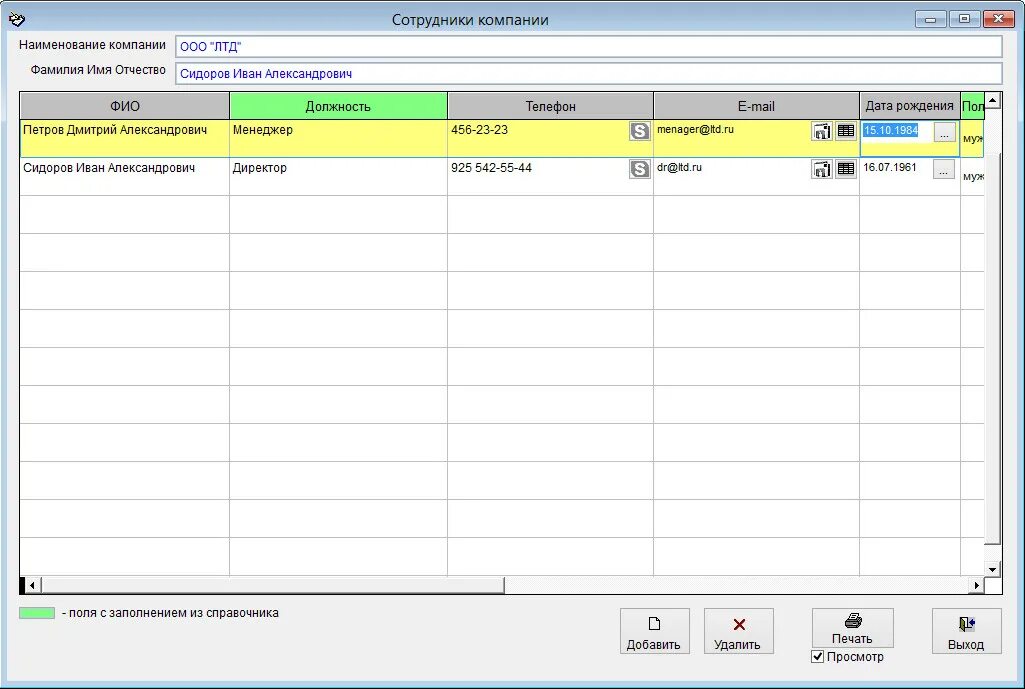This screenshot has width=1025, height=689.
Task: Click the Должность column header
Action: (338, 106)
